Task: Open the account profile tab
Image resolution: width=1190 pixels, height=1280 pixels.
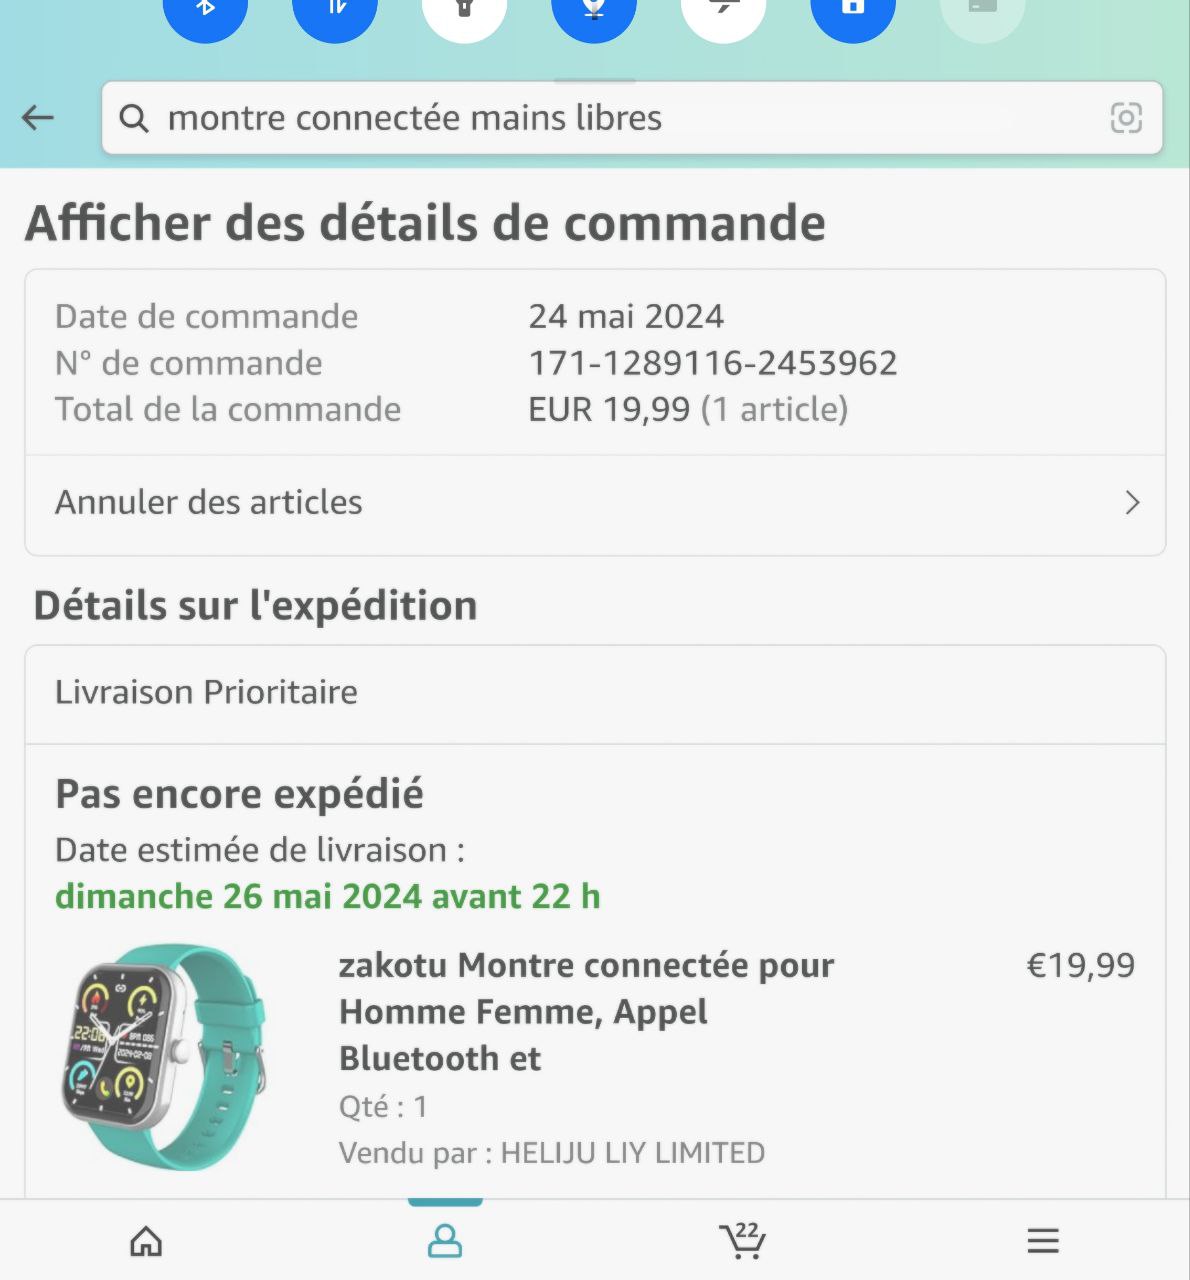Action: [445, 1242]
